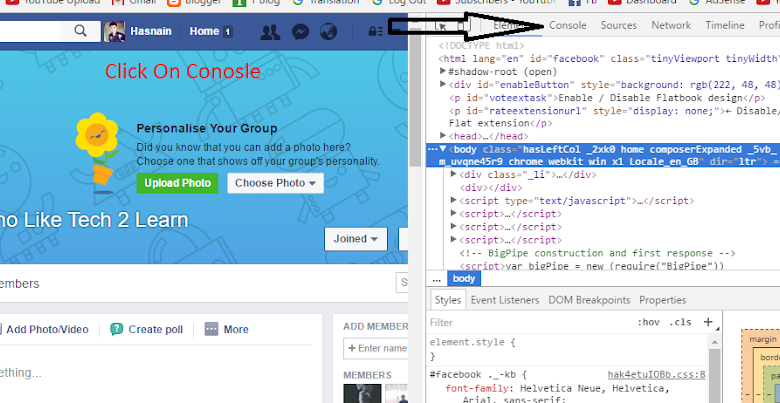Open the hak4etuIOBb.css:8 source link

[656, 375]
